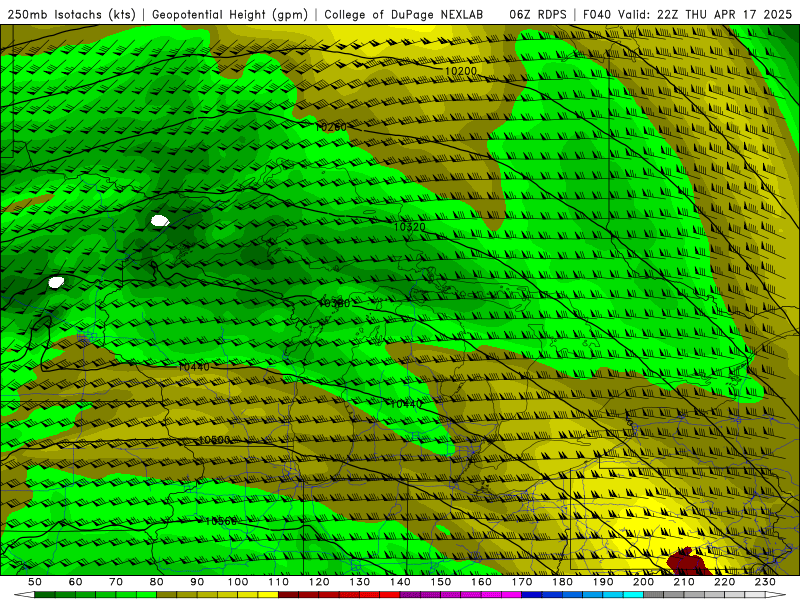
Task: Click the 190 value on the color scale
Action: click(603, 582)
